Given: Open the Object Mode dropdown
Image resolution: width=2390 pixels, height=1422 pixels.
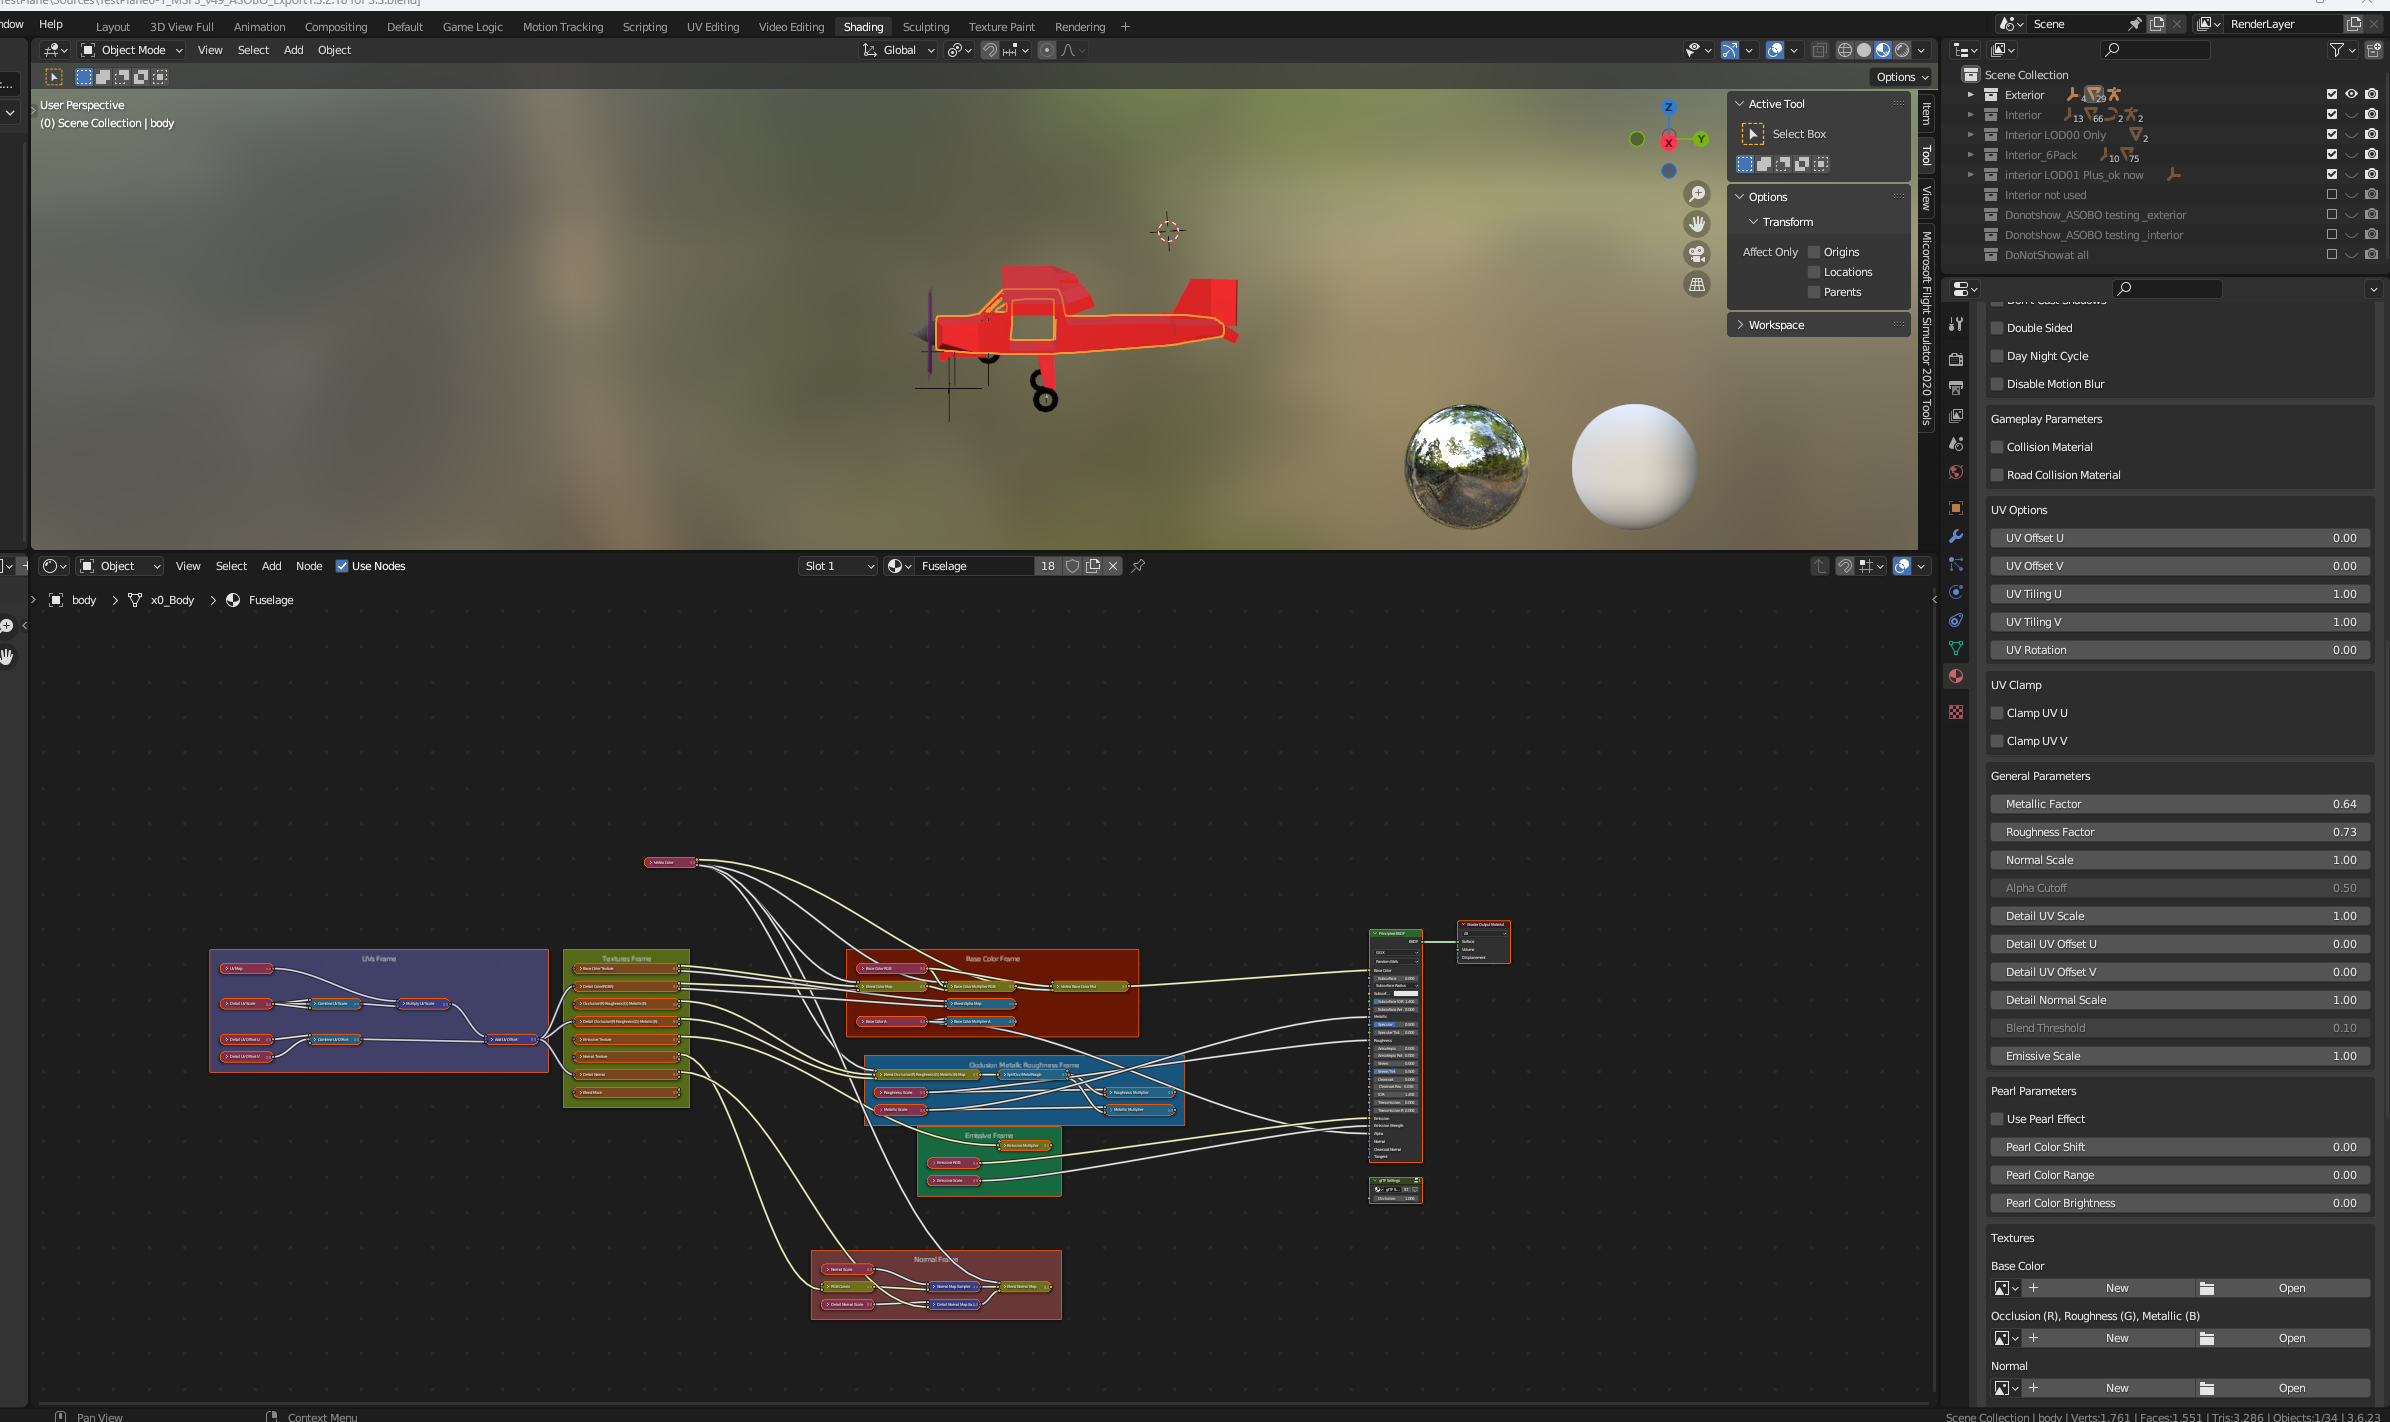Looking at the screenshot, I should 132,50.
